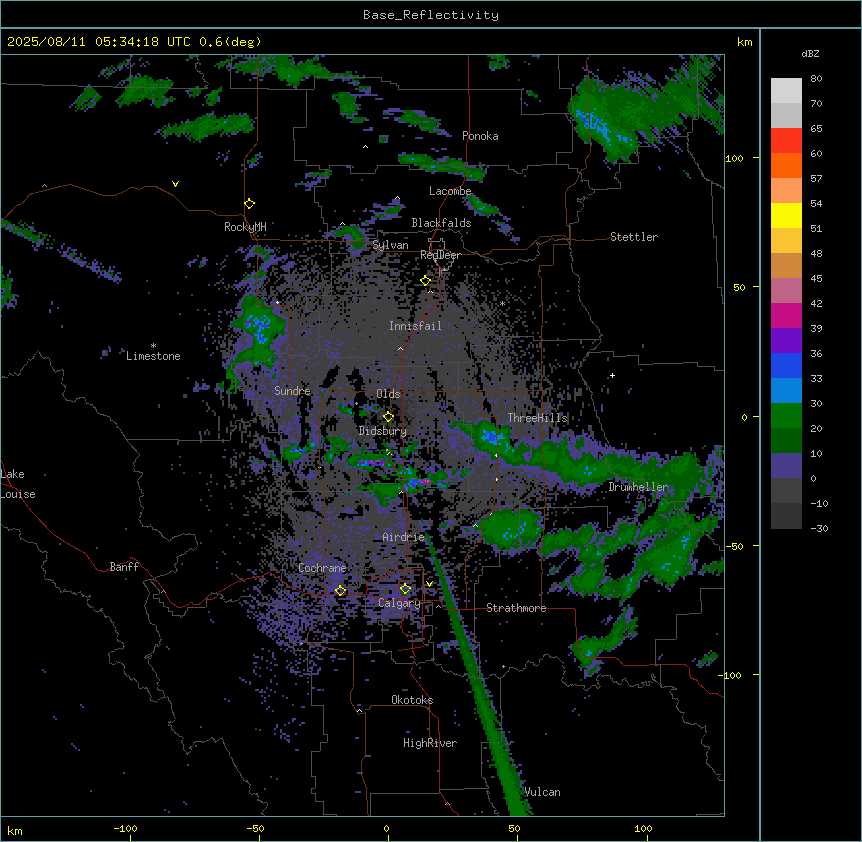Click the blue 36 dBZ legend color
Image resolution: width=862 pixels, height=842 pixels.
click(786, 365)
